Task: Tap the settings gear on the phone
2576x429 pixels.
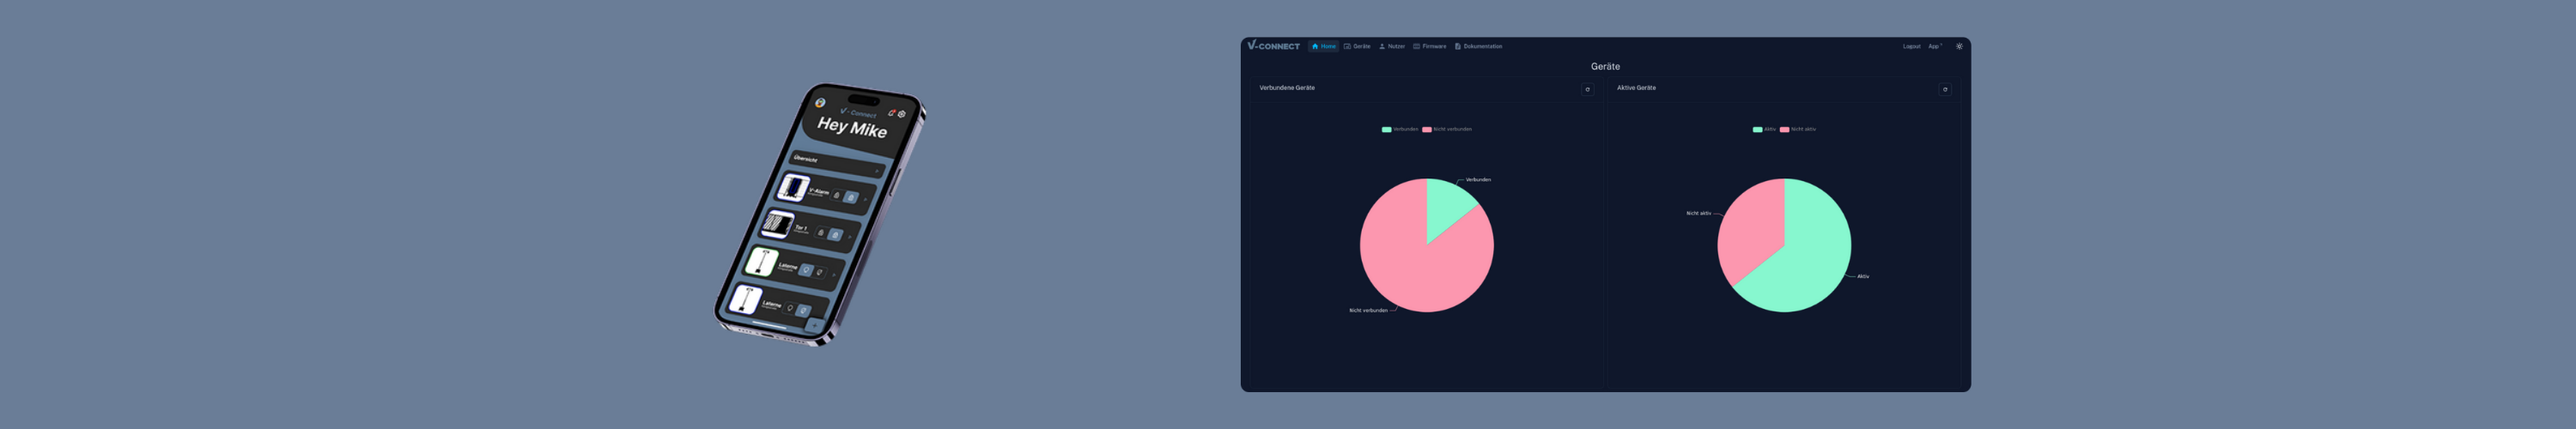Action: (x=902, y=114)
